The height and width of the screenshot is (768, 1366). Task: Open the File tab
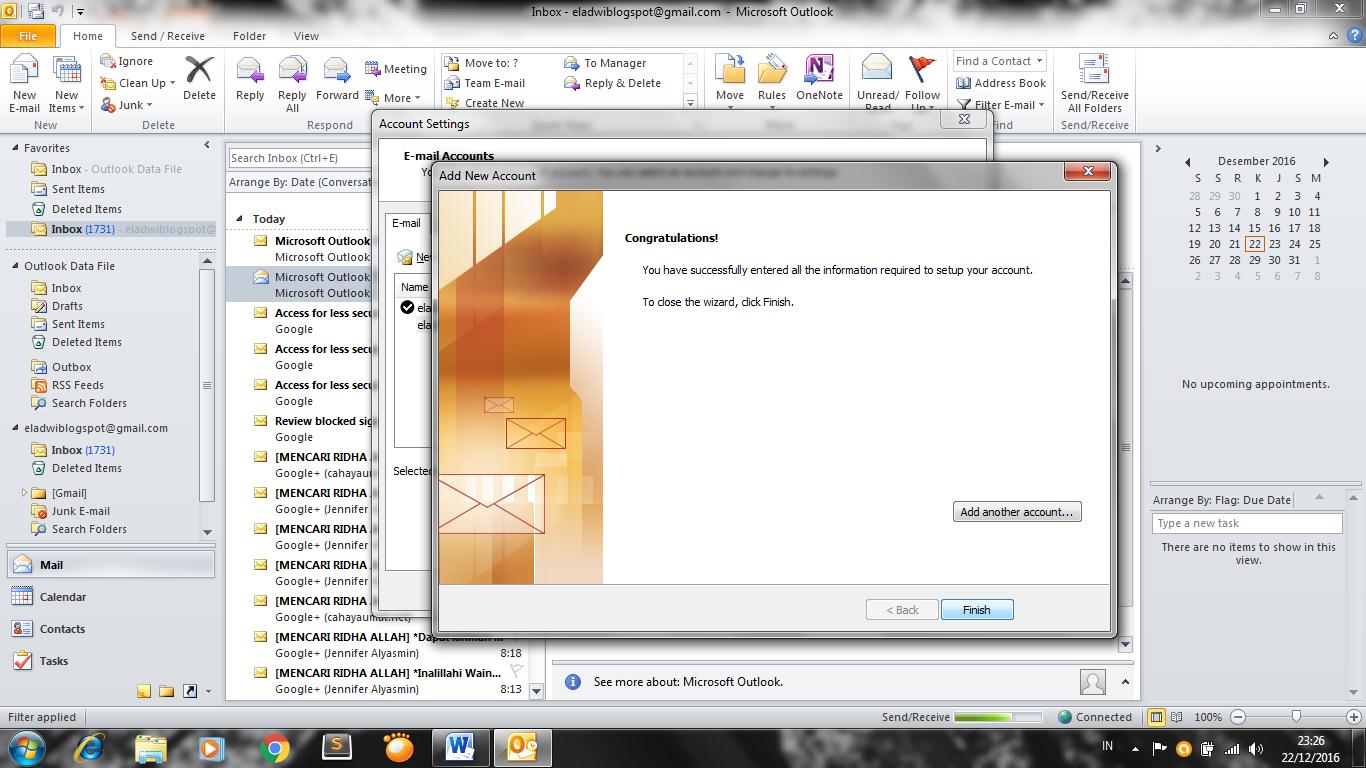coord(28,36)
